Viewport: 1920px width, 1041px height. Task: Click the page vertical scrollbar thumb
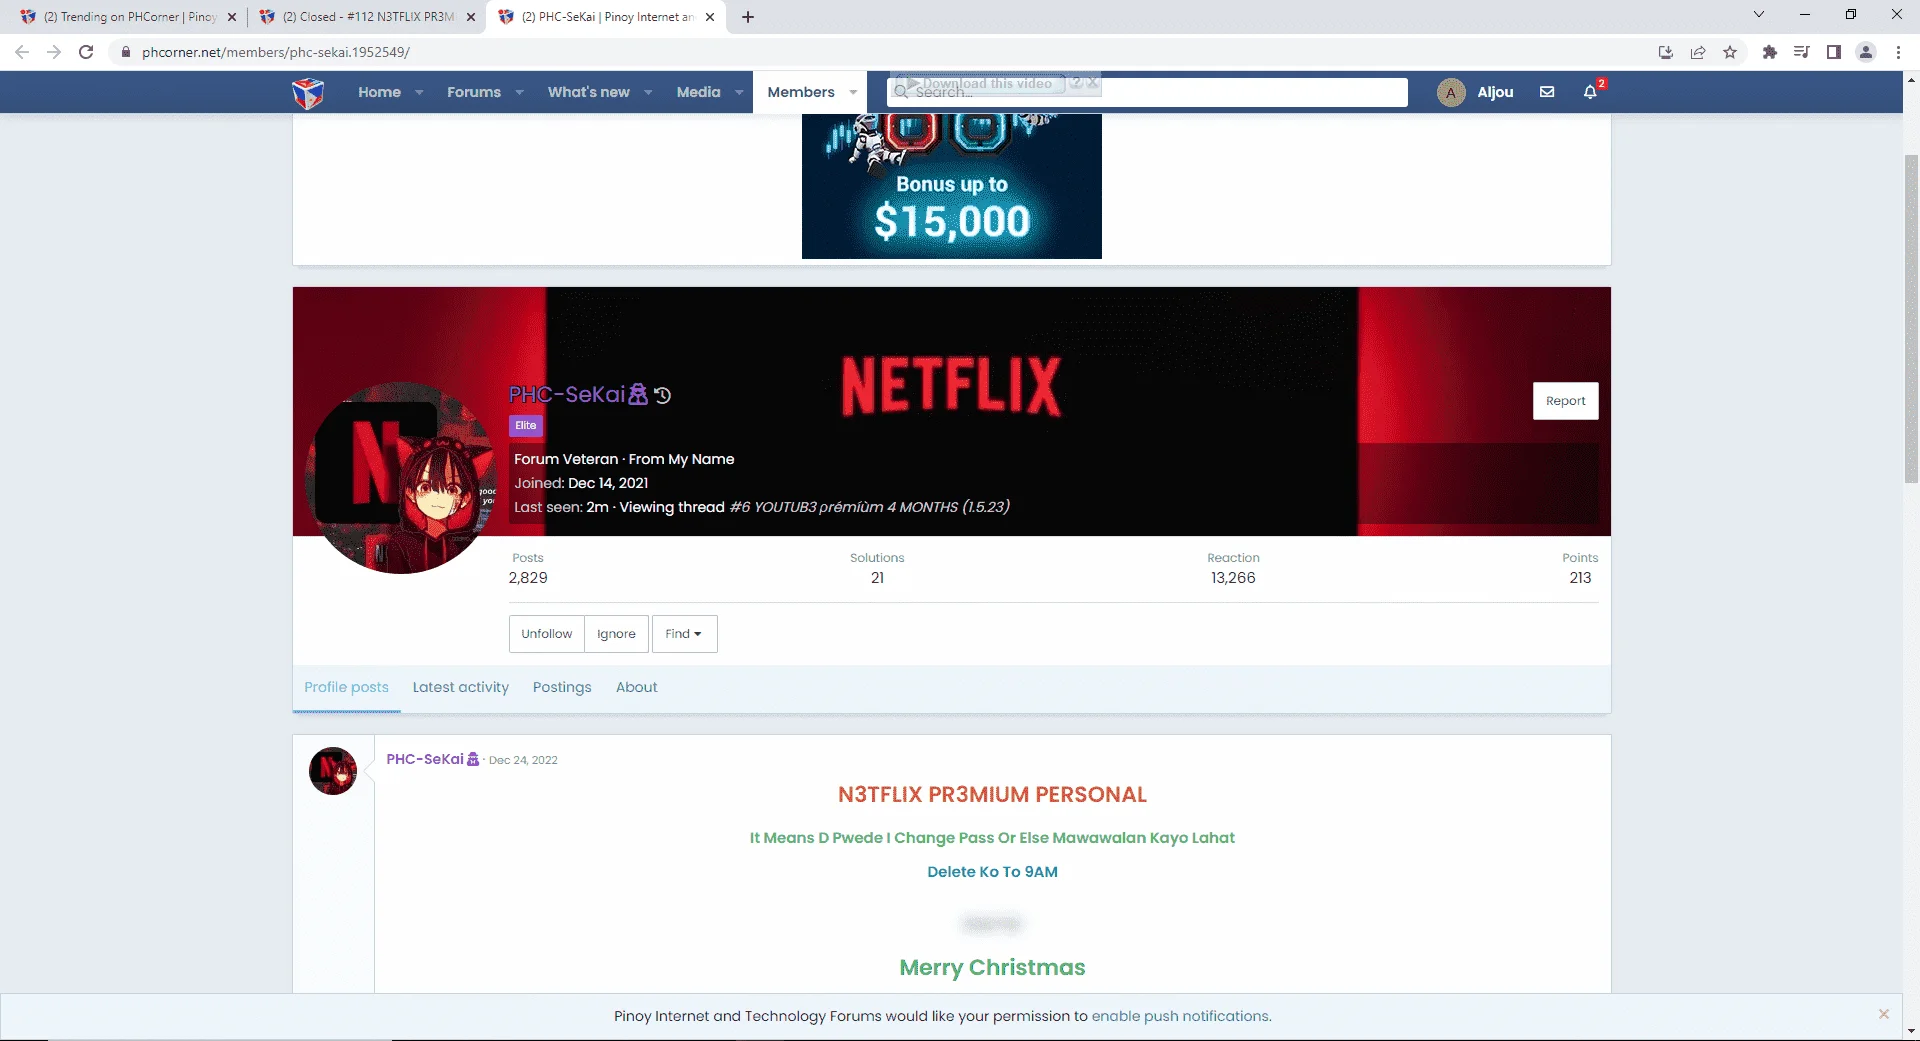[x=1911, y=320]
